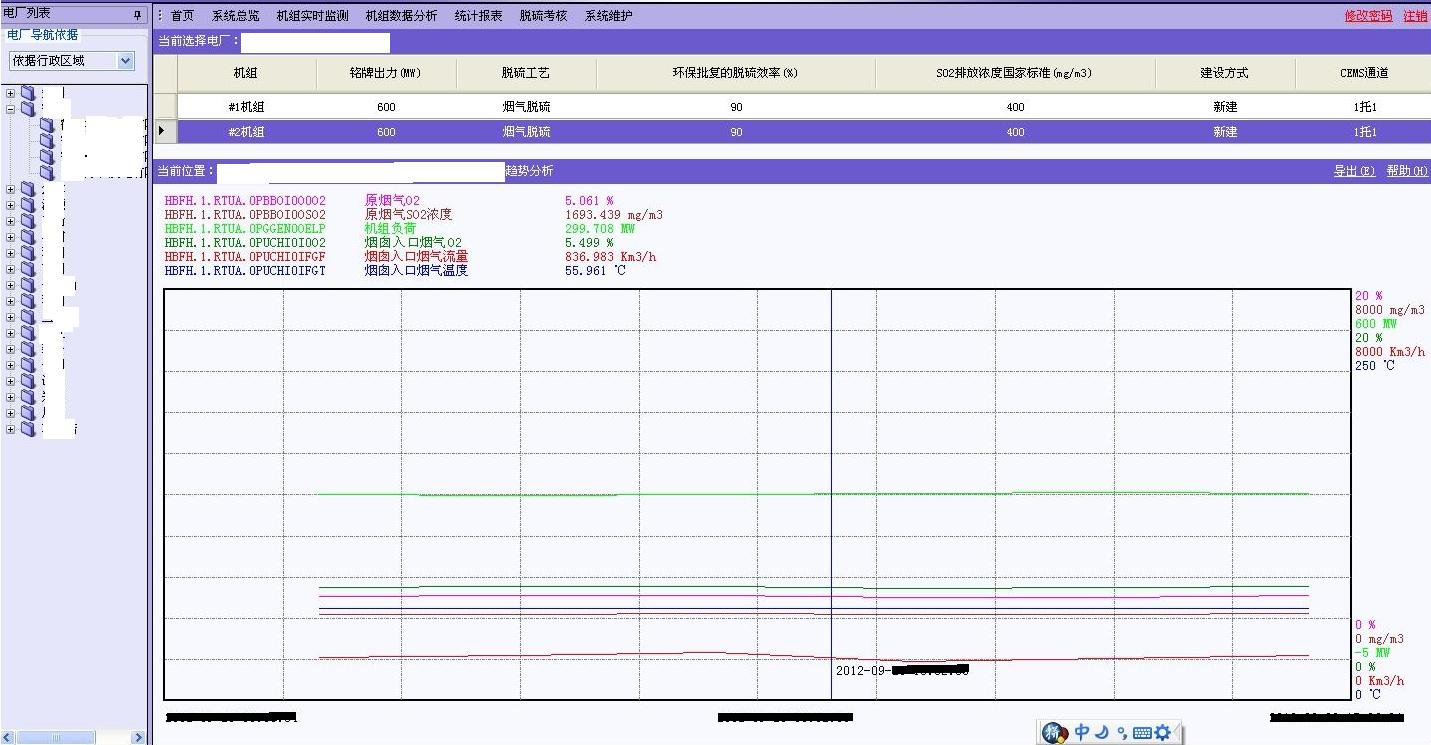Sort by 环保批复的脱硫效率(%) column header
The width and height of the screenshot is (1431, 745).
735,73
